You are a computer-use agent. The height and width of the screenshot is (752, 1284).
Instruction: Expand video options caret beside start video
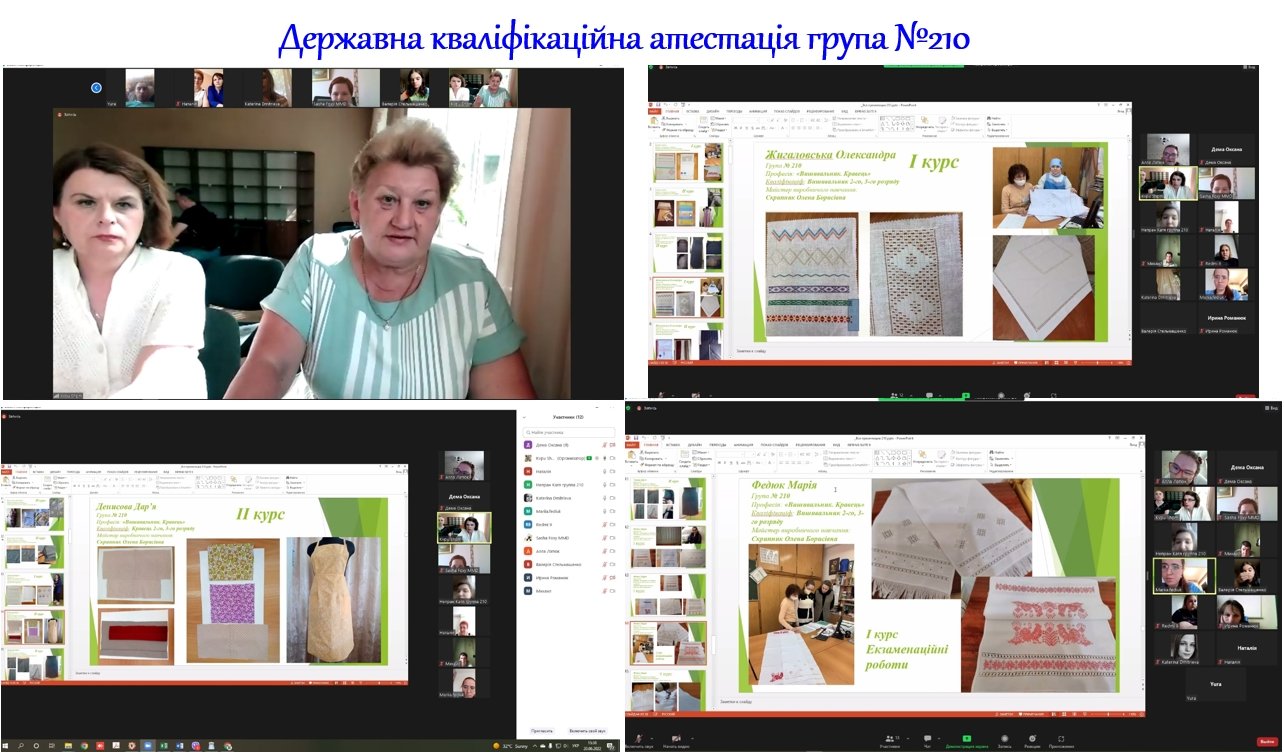pos(692,738)
